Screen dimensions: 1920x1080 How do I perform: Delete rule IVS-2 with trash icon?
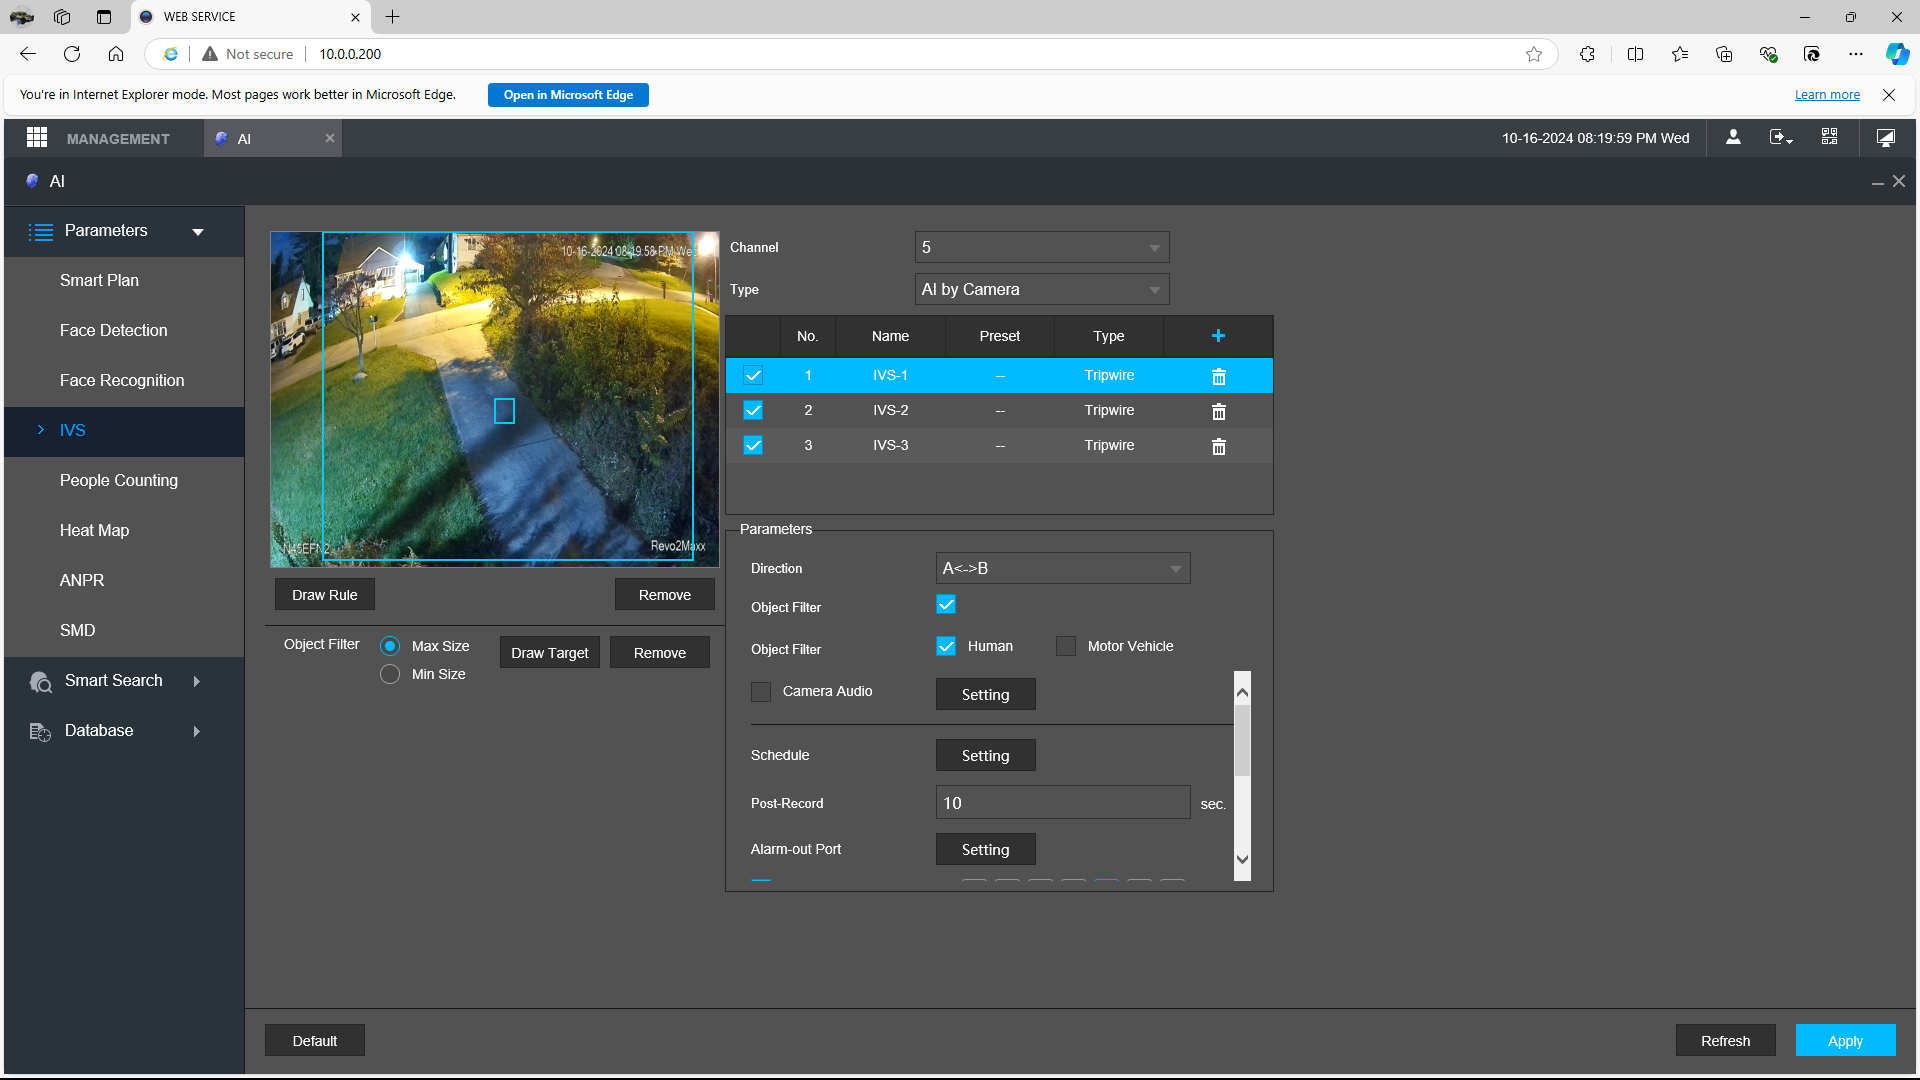click(x=1218, y=411)
